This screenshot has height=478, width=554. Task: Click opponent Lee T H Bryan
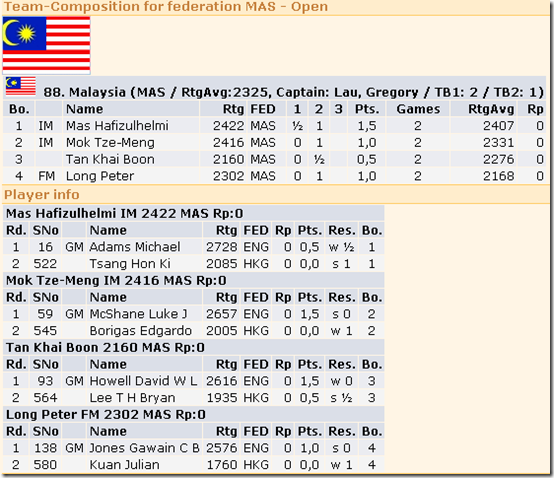tap(132, 398)
